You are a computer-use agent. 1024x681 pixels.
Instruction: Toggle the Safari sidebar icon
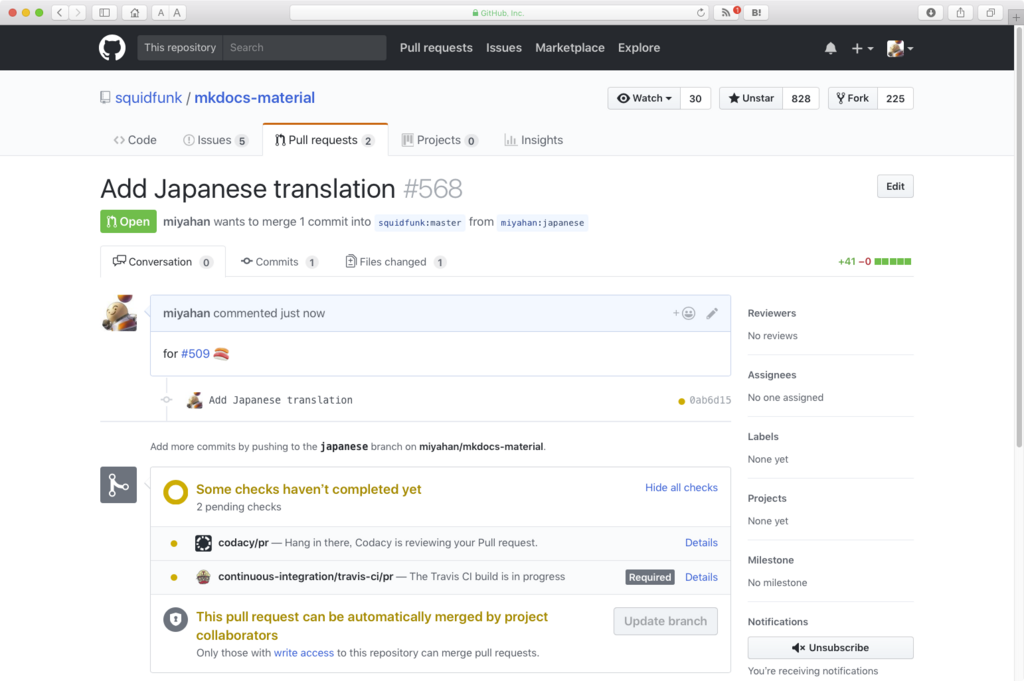point(104,12)
